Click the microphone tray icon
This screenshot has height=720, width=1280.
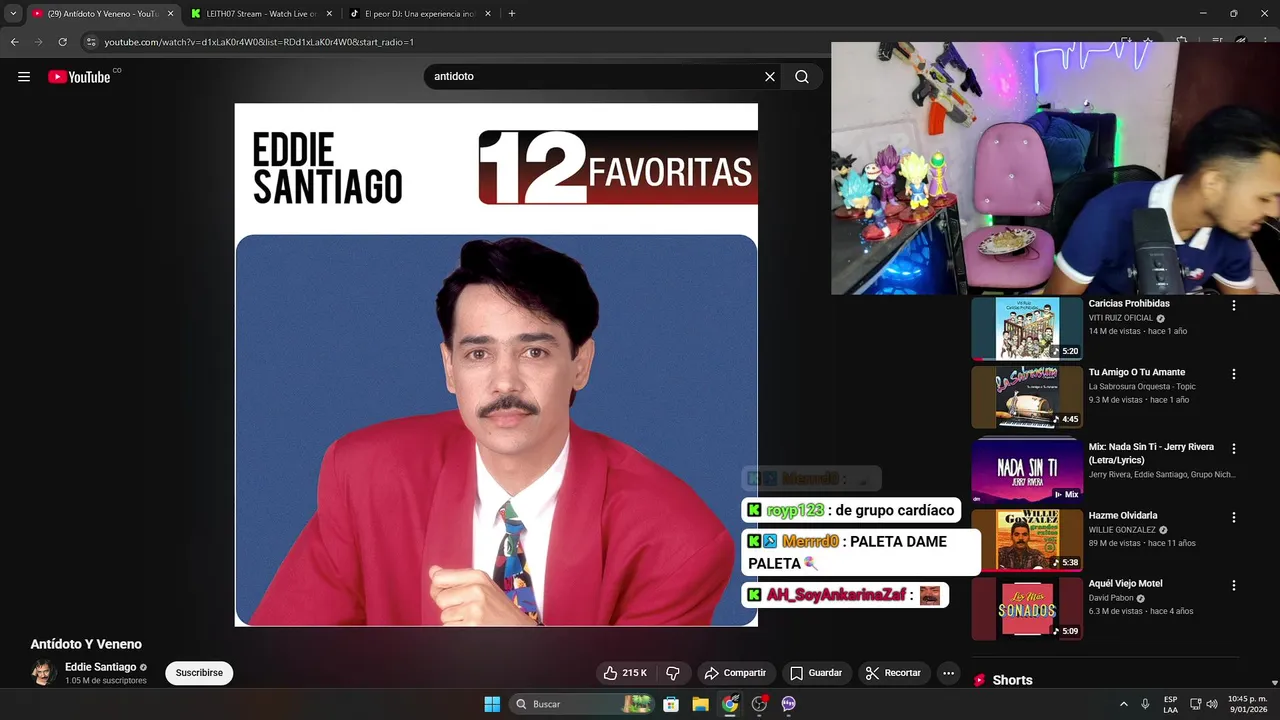click(x=1145, y=704)
